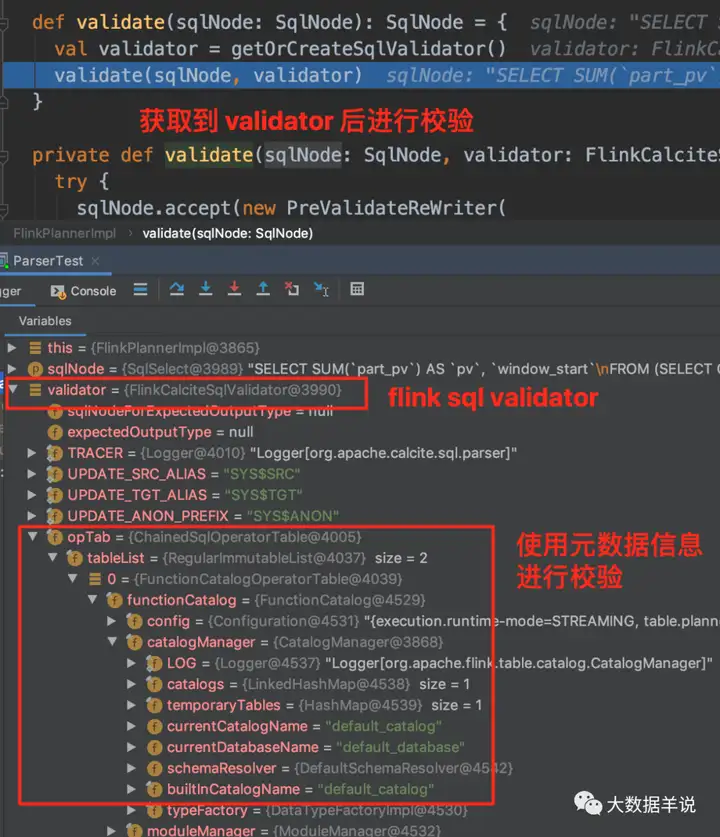The image size is (720, 837).
Task: Select the builtInCatalogName "default_catalog" row
Action: click(x=360, y=789)
